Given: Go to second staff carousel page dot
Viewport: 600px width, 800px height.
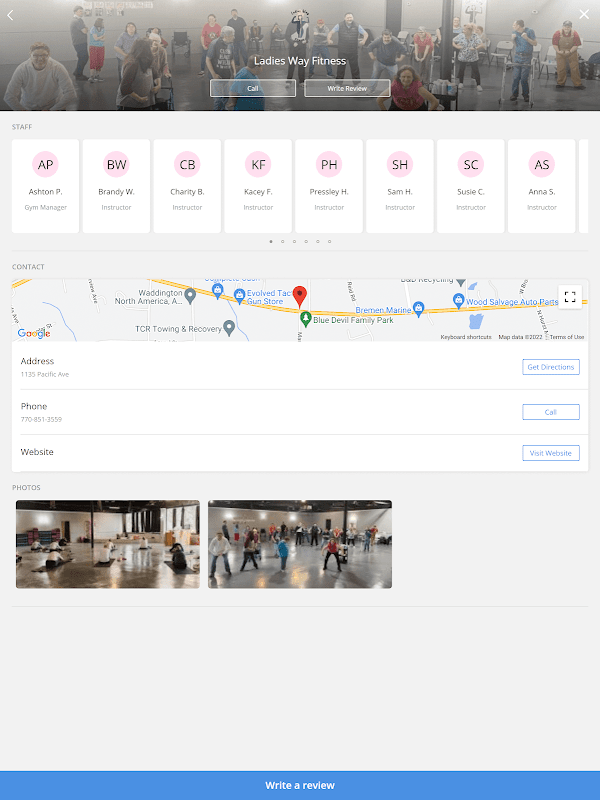Looking at the screenshot, I should pyautogui.click(x=283, y=241).
